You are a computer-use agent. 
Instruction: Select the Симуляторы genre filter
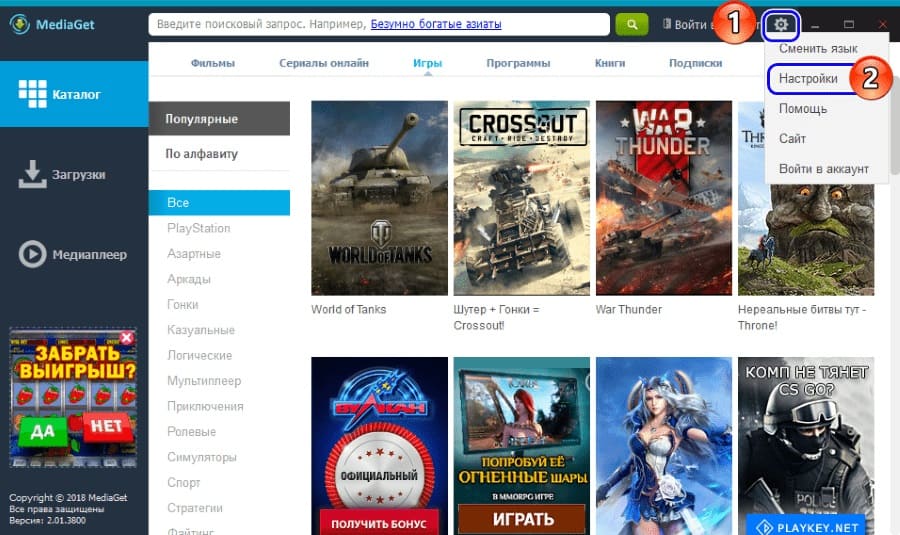coord(201,457)
